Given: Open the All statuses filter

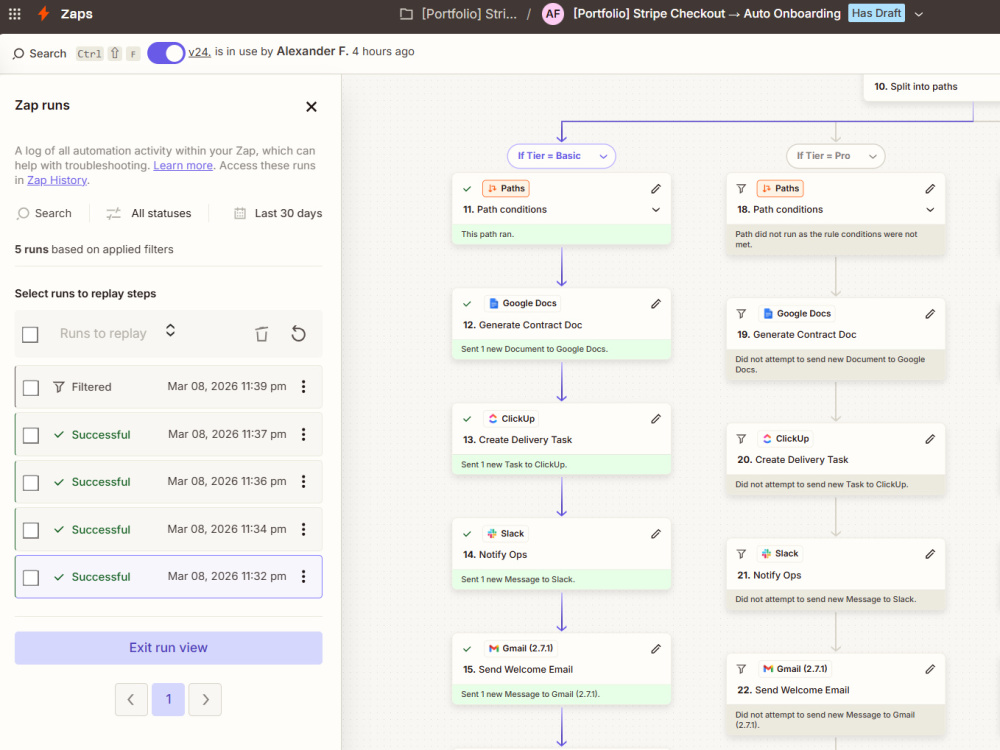Looking at the screenshot, I should point(149,213).
